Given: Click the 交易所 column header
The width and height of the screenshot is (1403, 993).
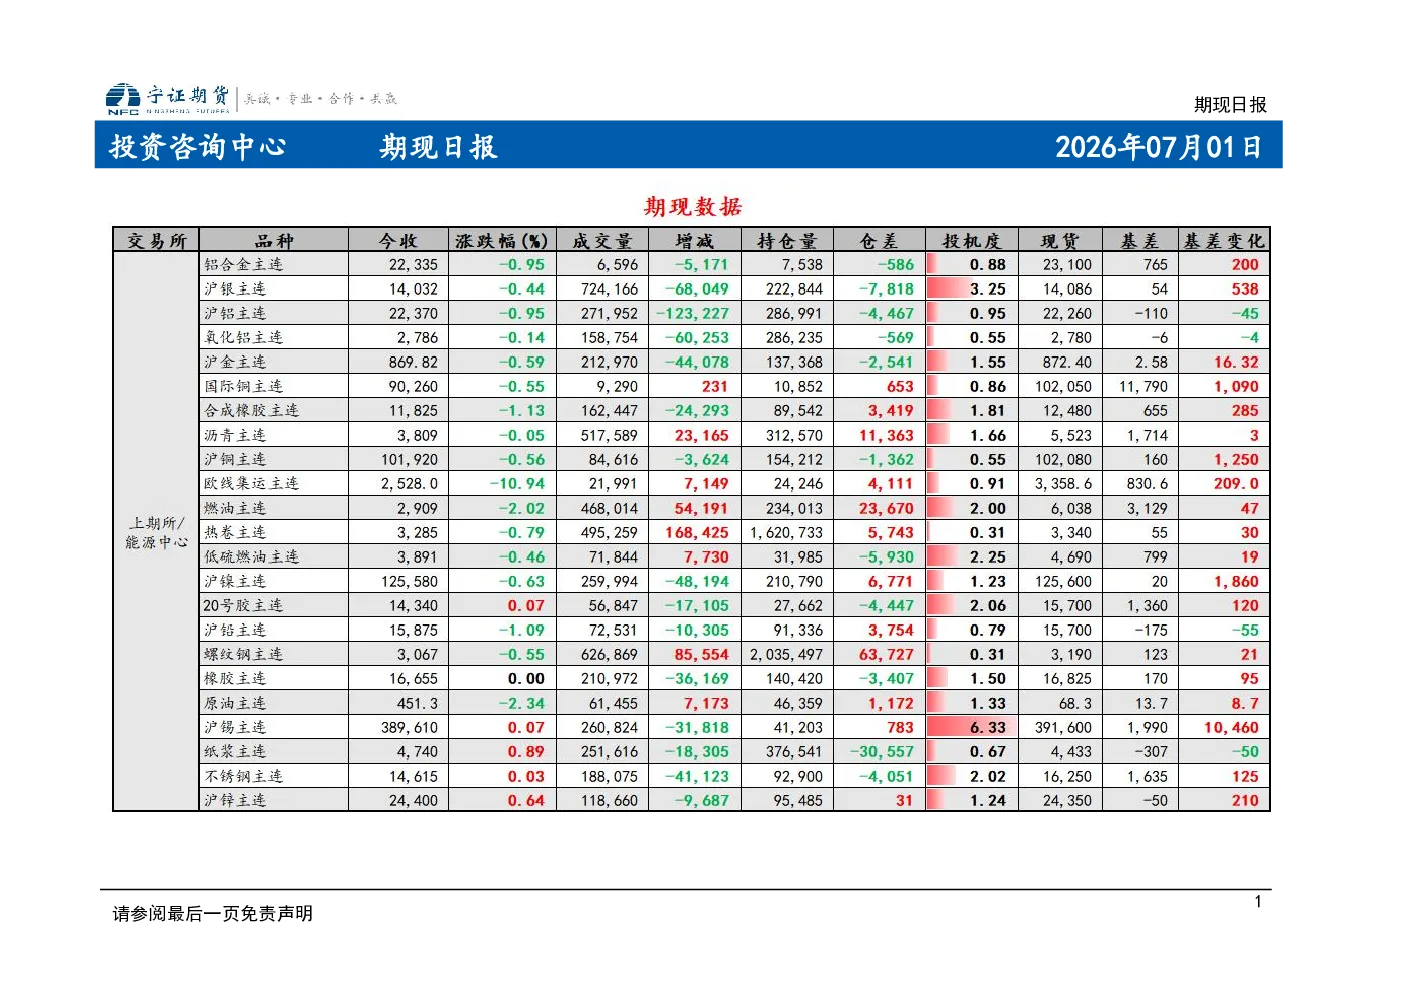Looking at the screenshot, I should point(157,241).
